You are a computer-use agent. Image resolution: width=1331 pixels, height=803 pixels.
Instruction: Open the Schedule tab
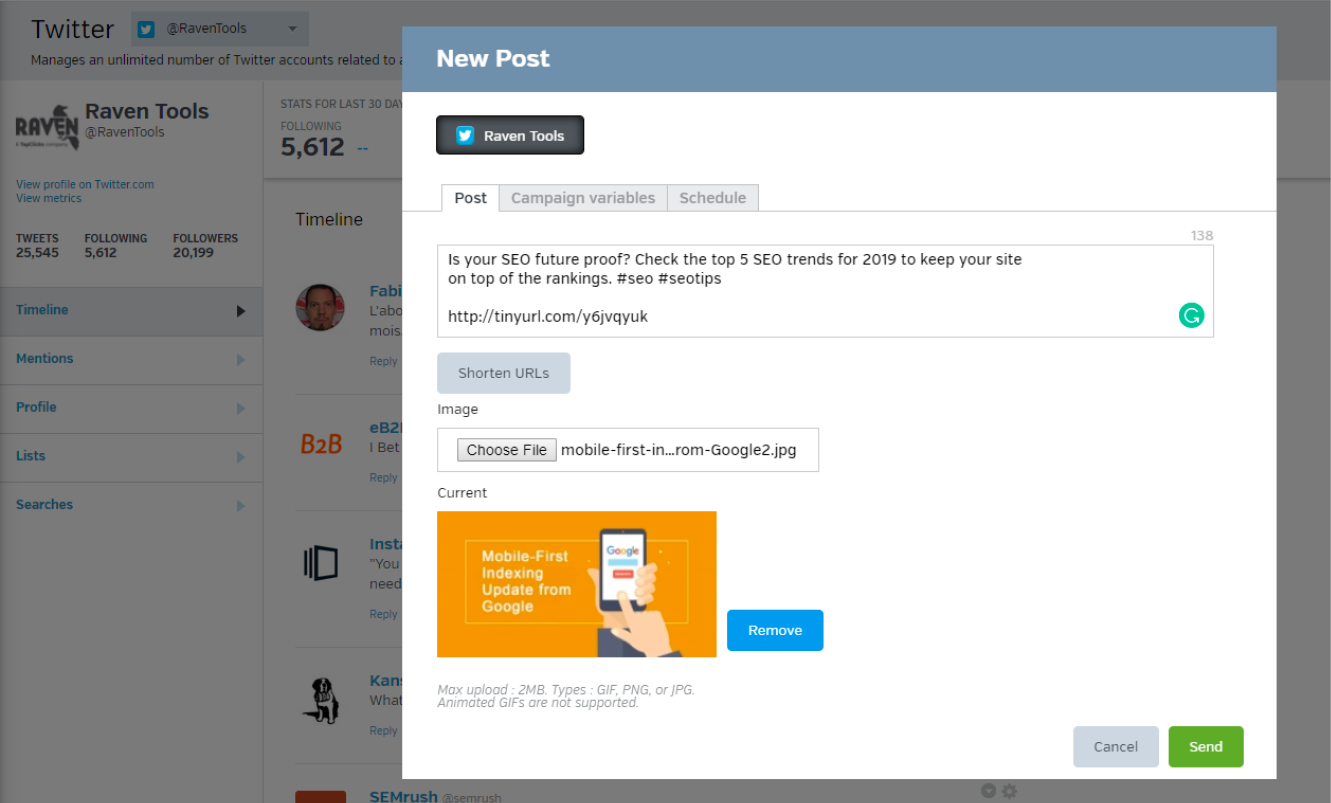[x=713, y=198]
